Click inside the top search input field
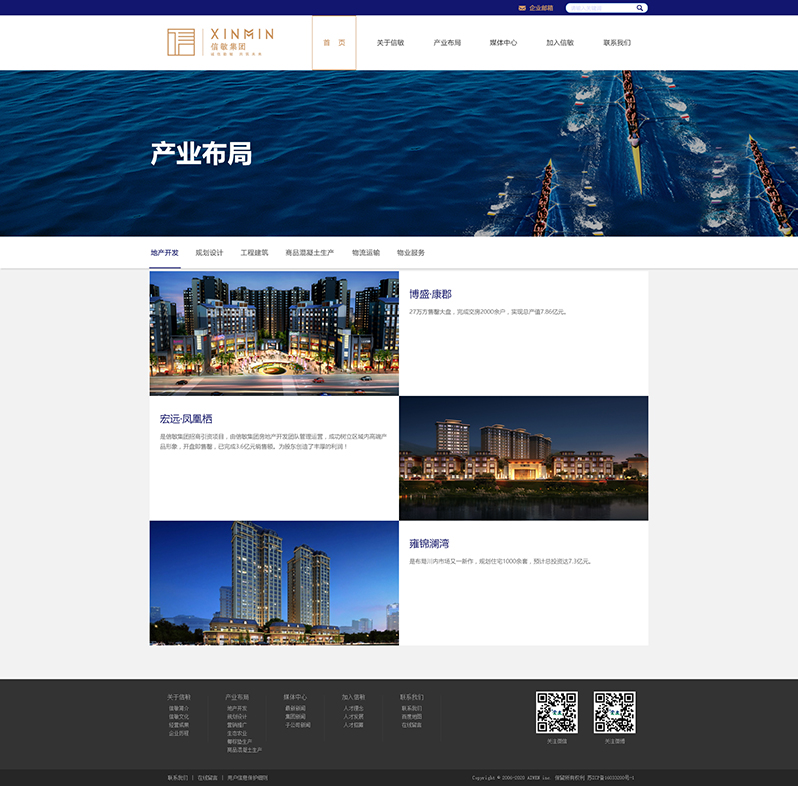 [x=600, y=8]
